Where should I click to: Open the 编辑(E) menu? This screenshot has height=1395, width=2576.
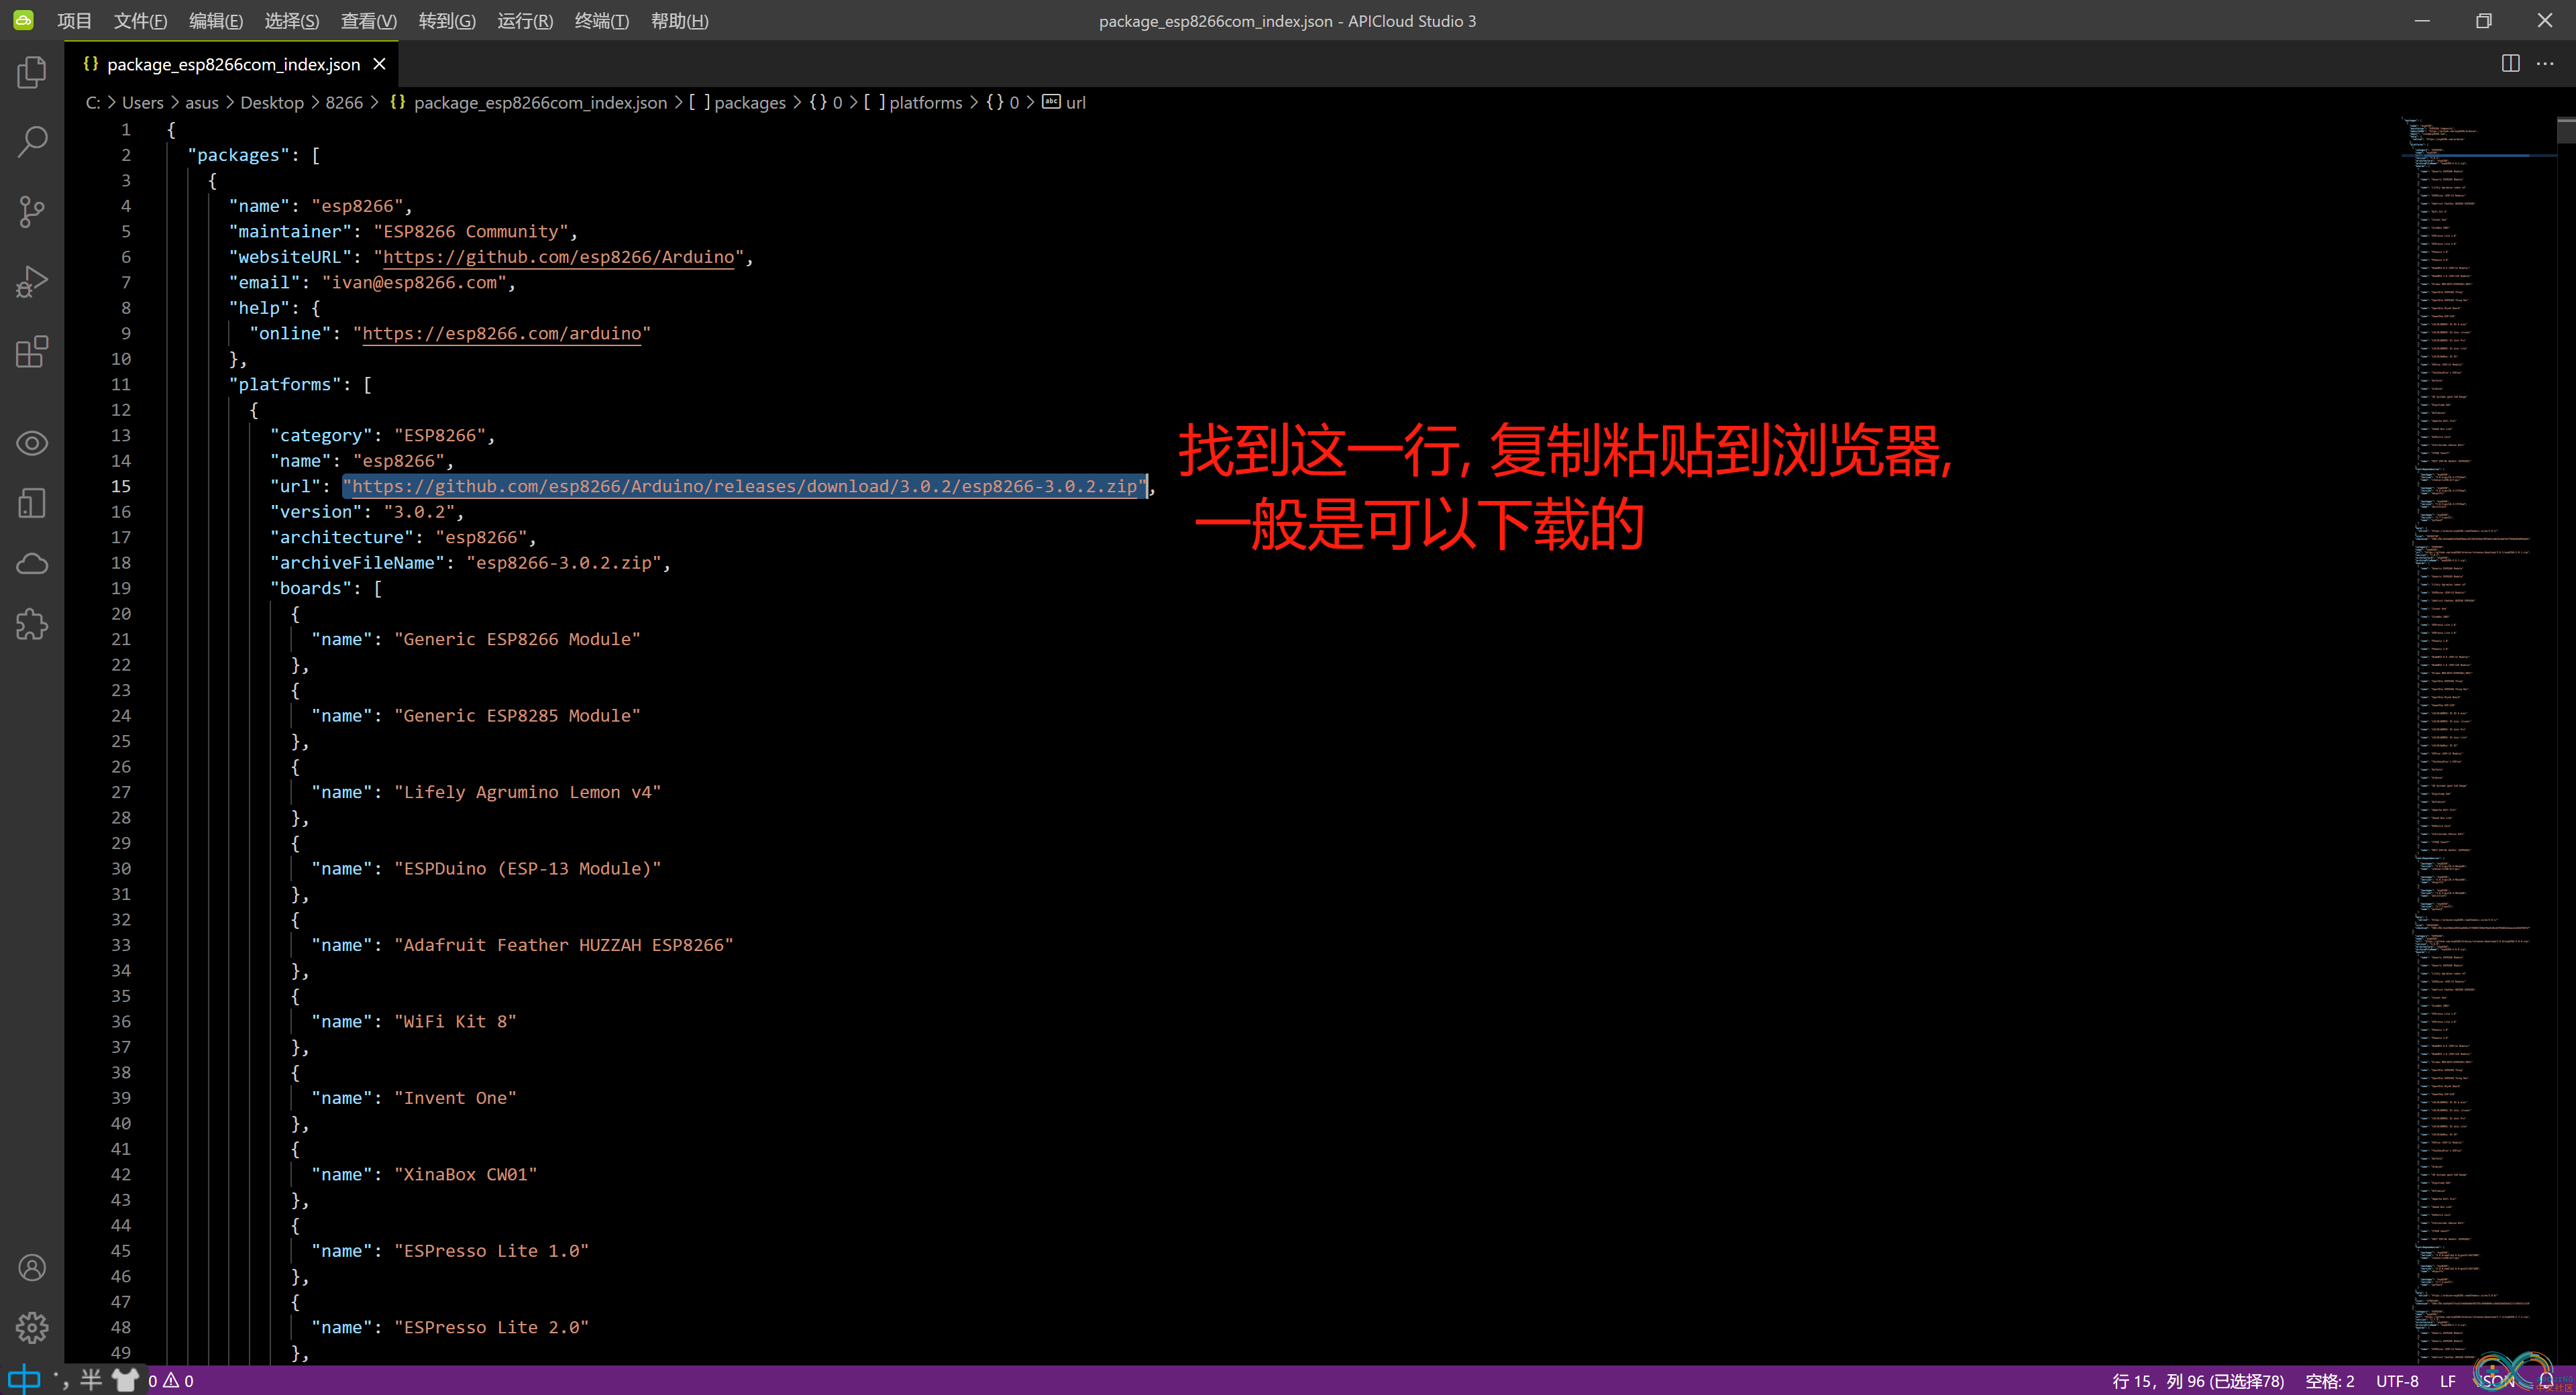pyautogui.click(x=216, y=21)
